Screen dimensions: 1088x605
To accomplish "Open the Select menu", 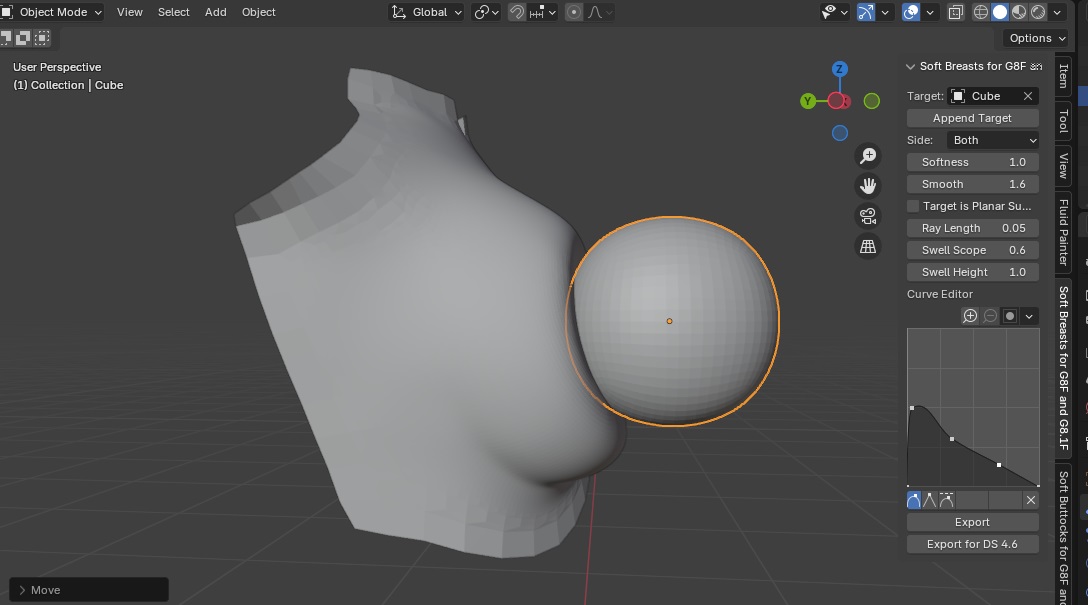I will [173, 12].
